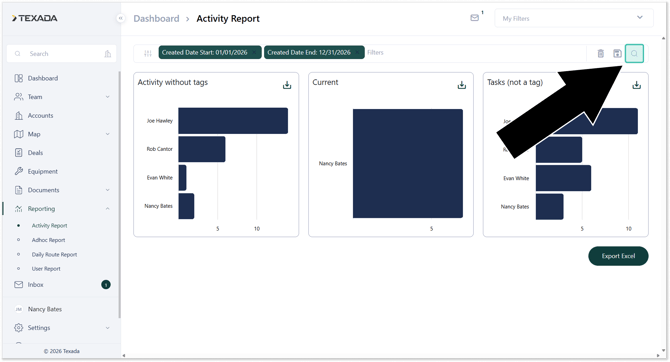The image size is (670, 362).
Task: Open the mail notifications envelope icon
Action: pyautogui.click(x=474, y=18)
